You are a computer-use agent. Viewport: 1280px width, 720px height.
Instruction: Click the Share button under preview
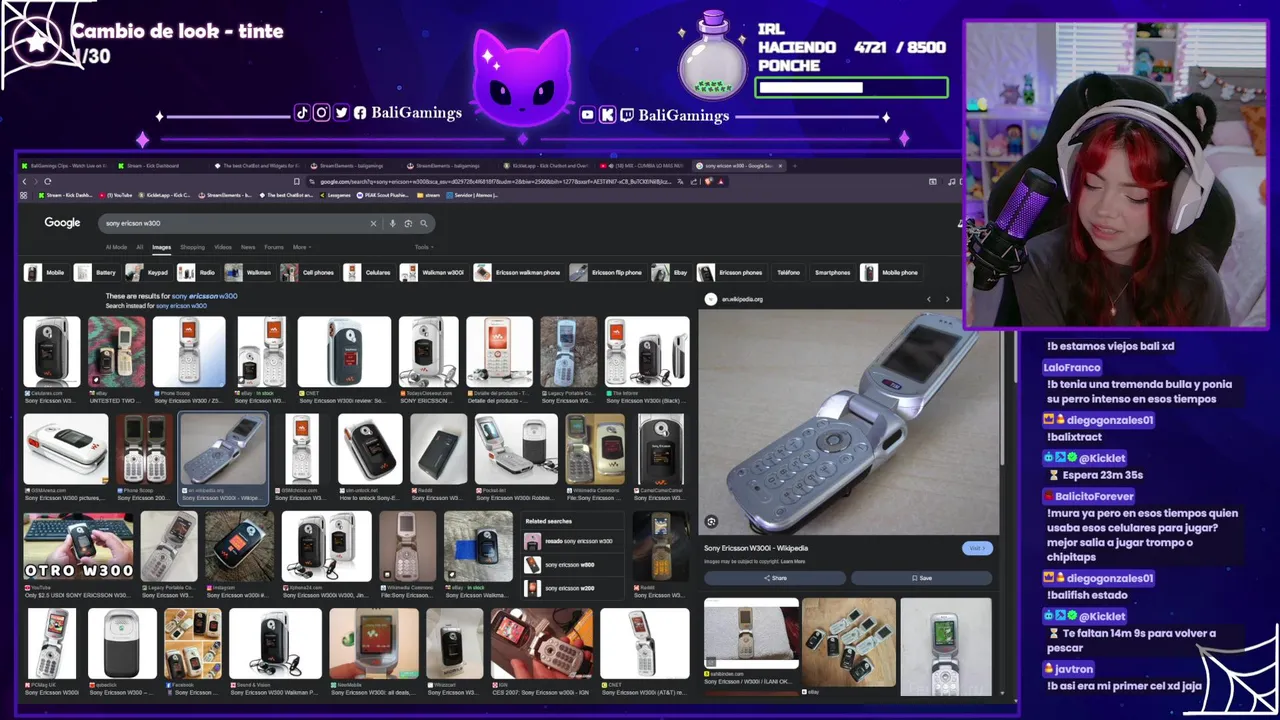(x=775, y=578)
